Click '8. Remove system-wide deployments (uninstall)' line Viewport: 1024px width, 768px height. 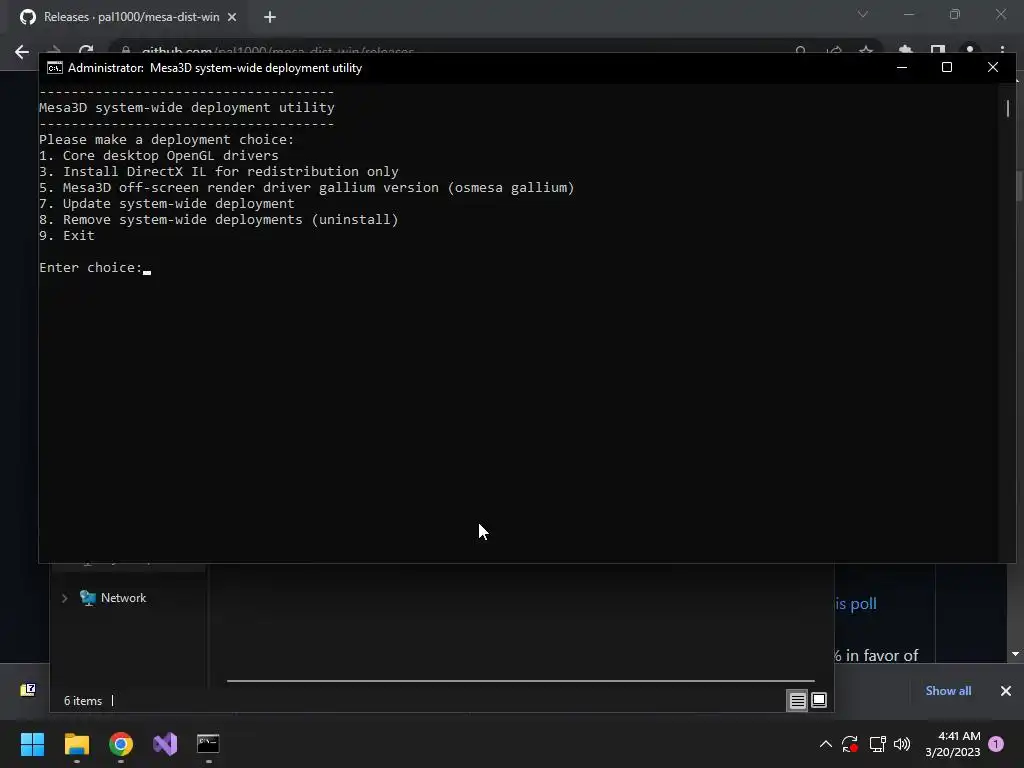[x=219, y=220]
